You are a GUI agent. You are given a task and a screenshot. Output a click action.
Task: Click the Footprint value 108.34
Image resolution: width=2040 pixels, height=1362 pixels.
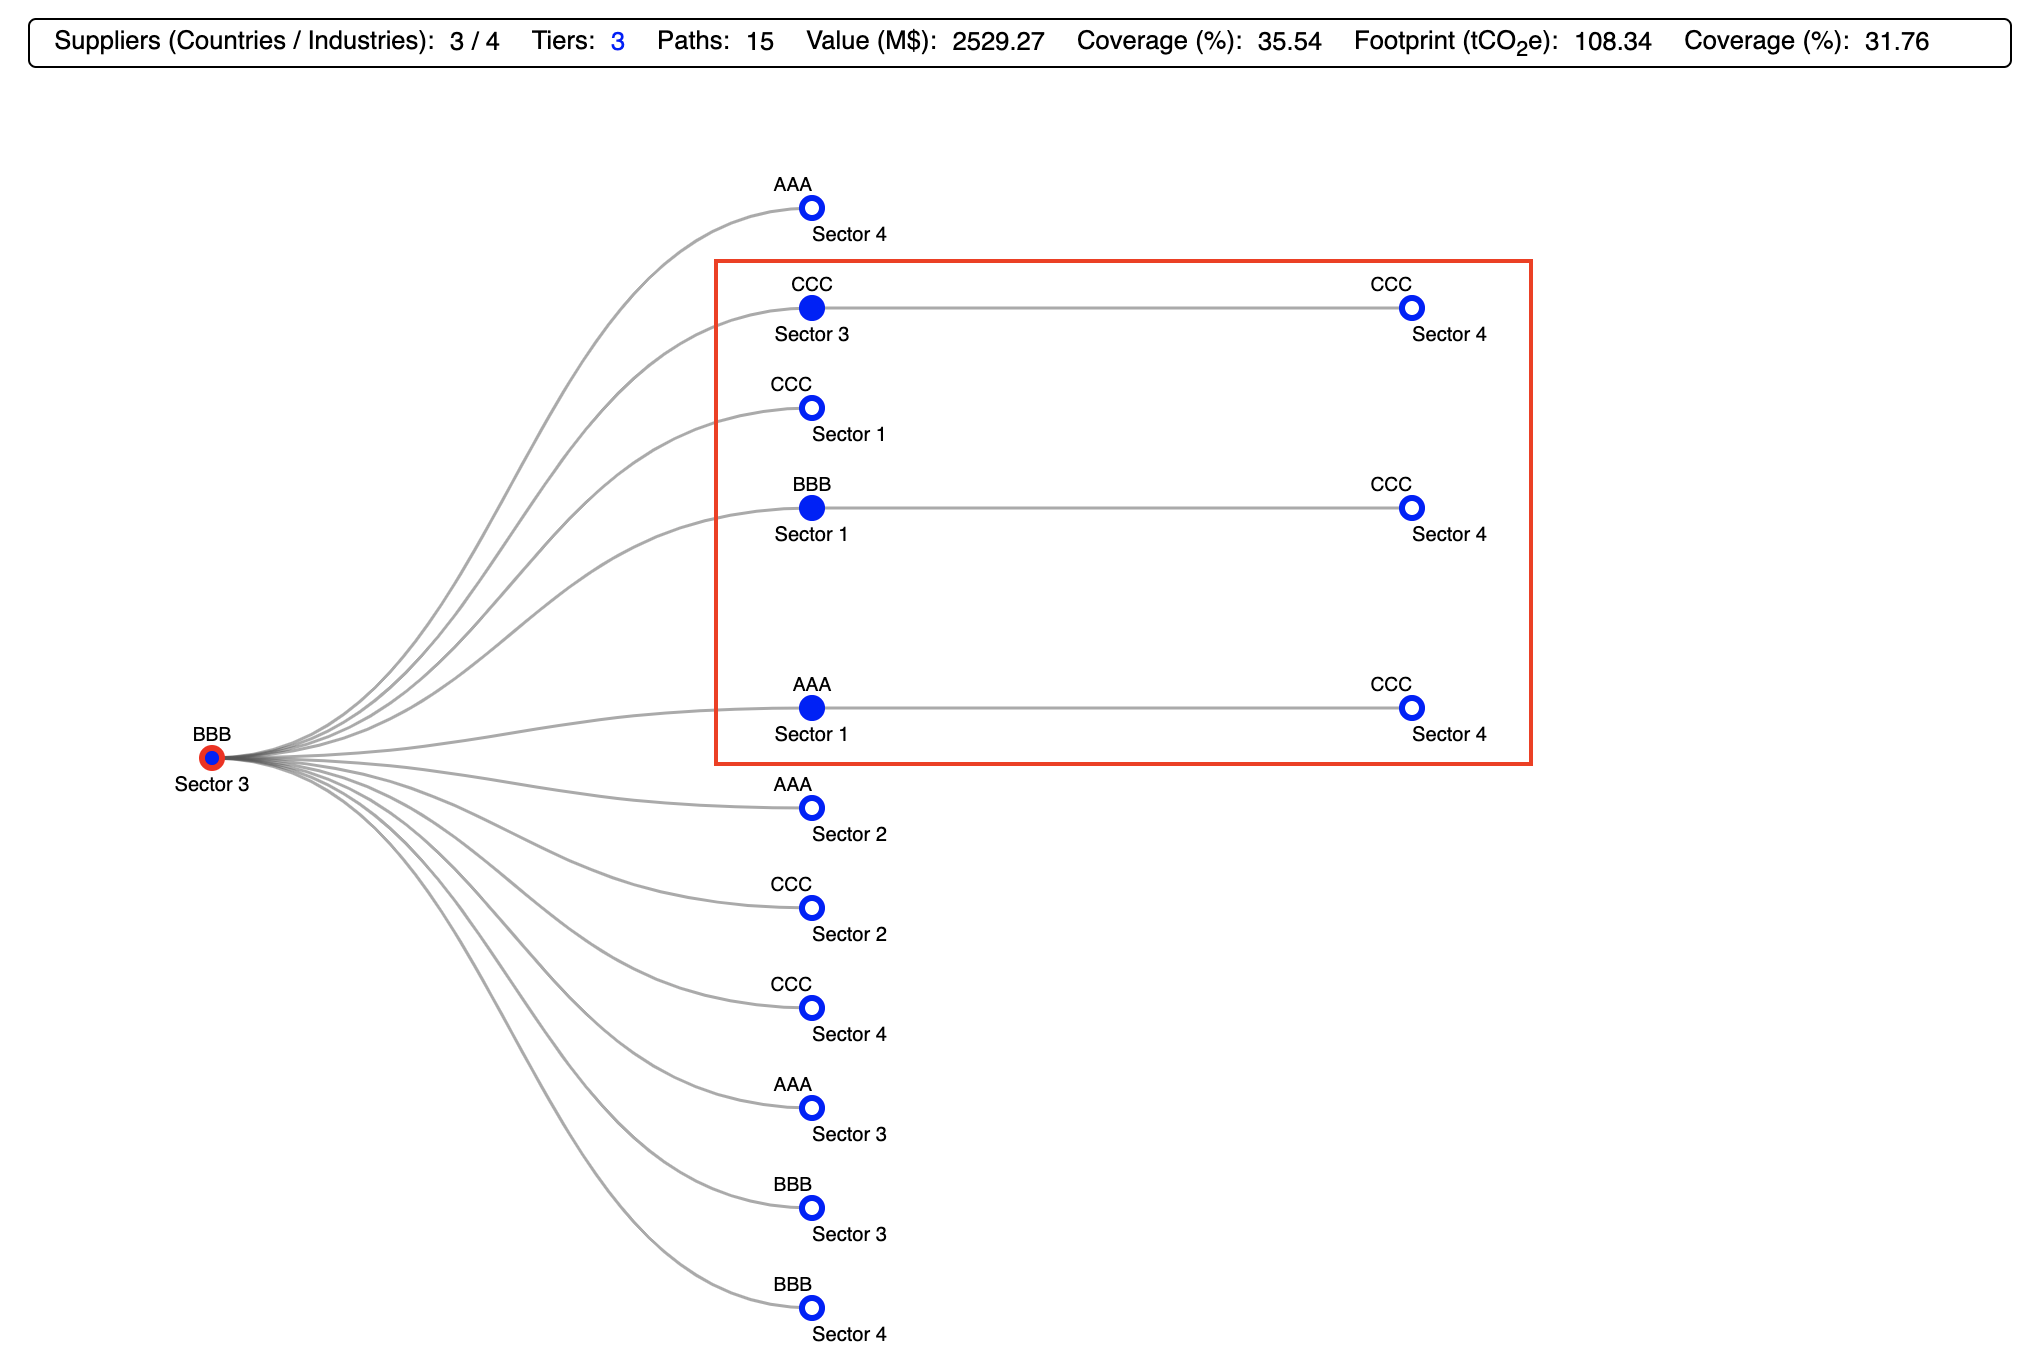[x=1612, y=42]
